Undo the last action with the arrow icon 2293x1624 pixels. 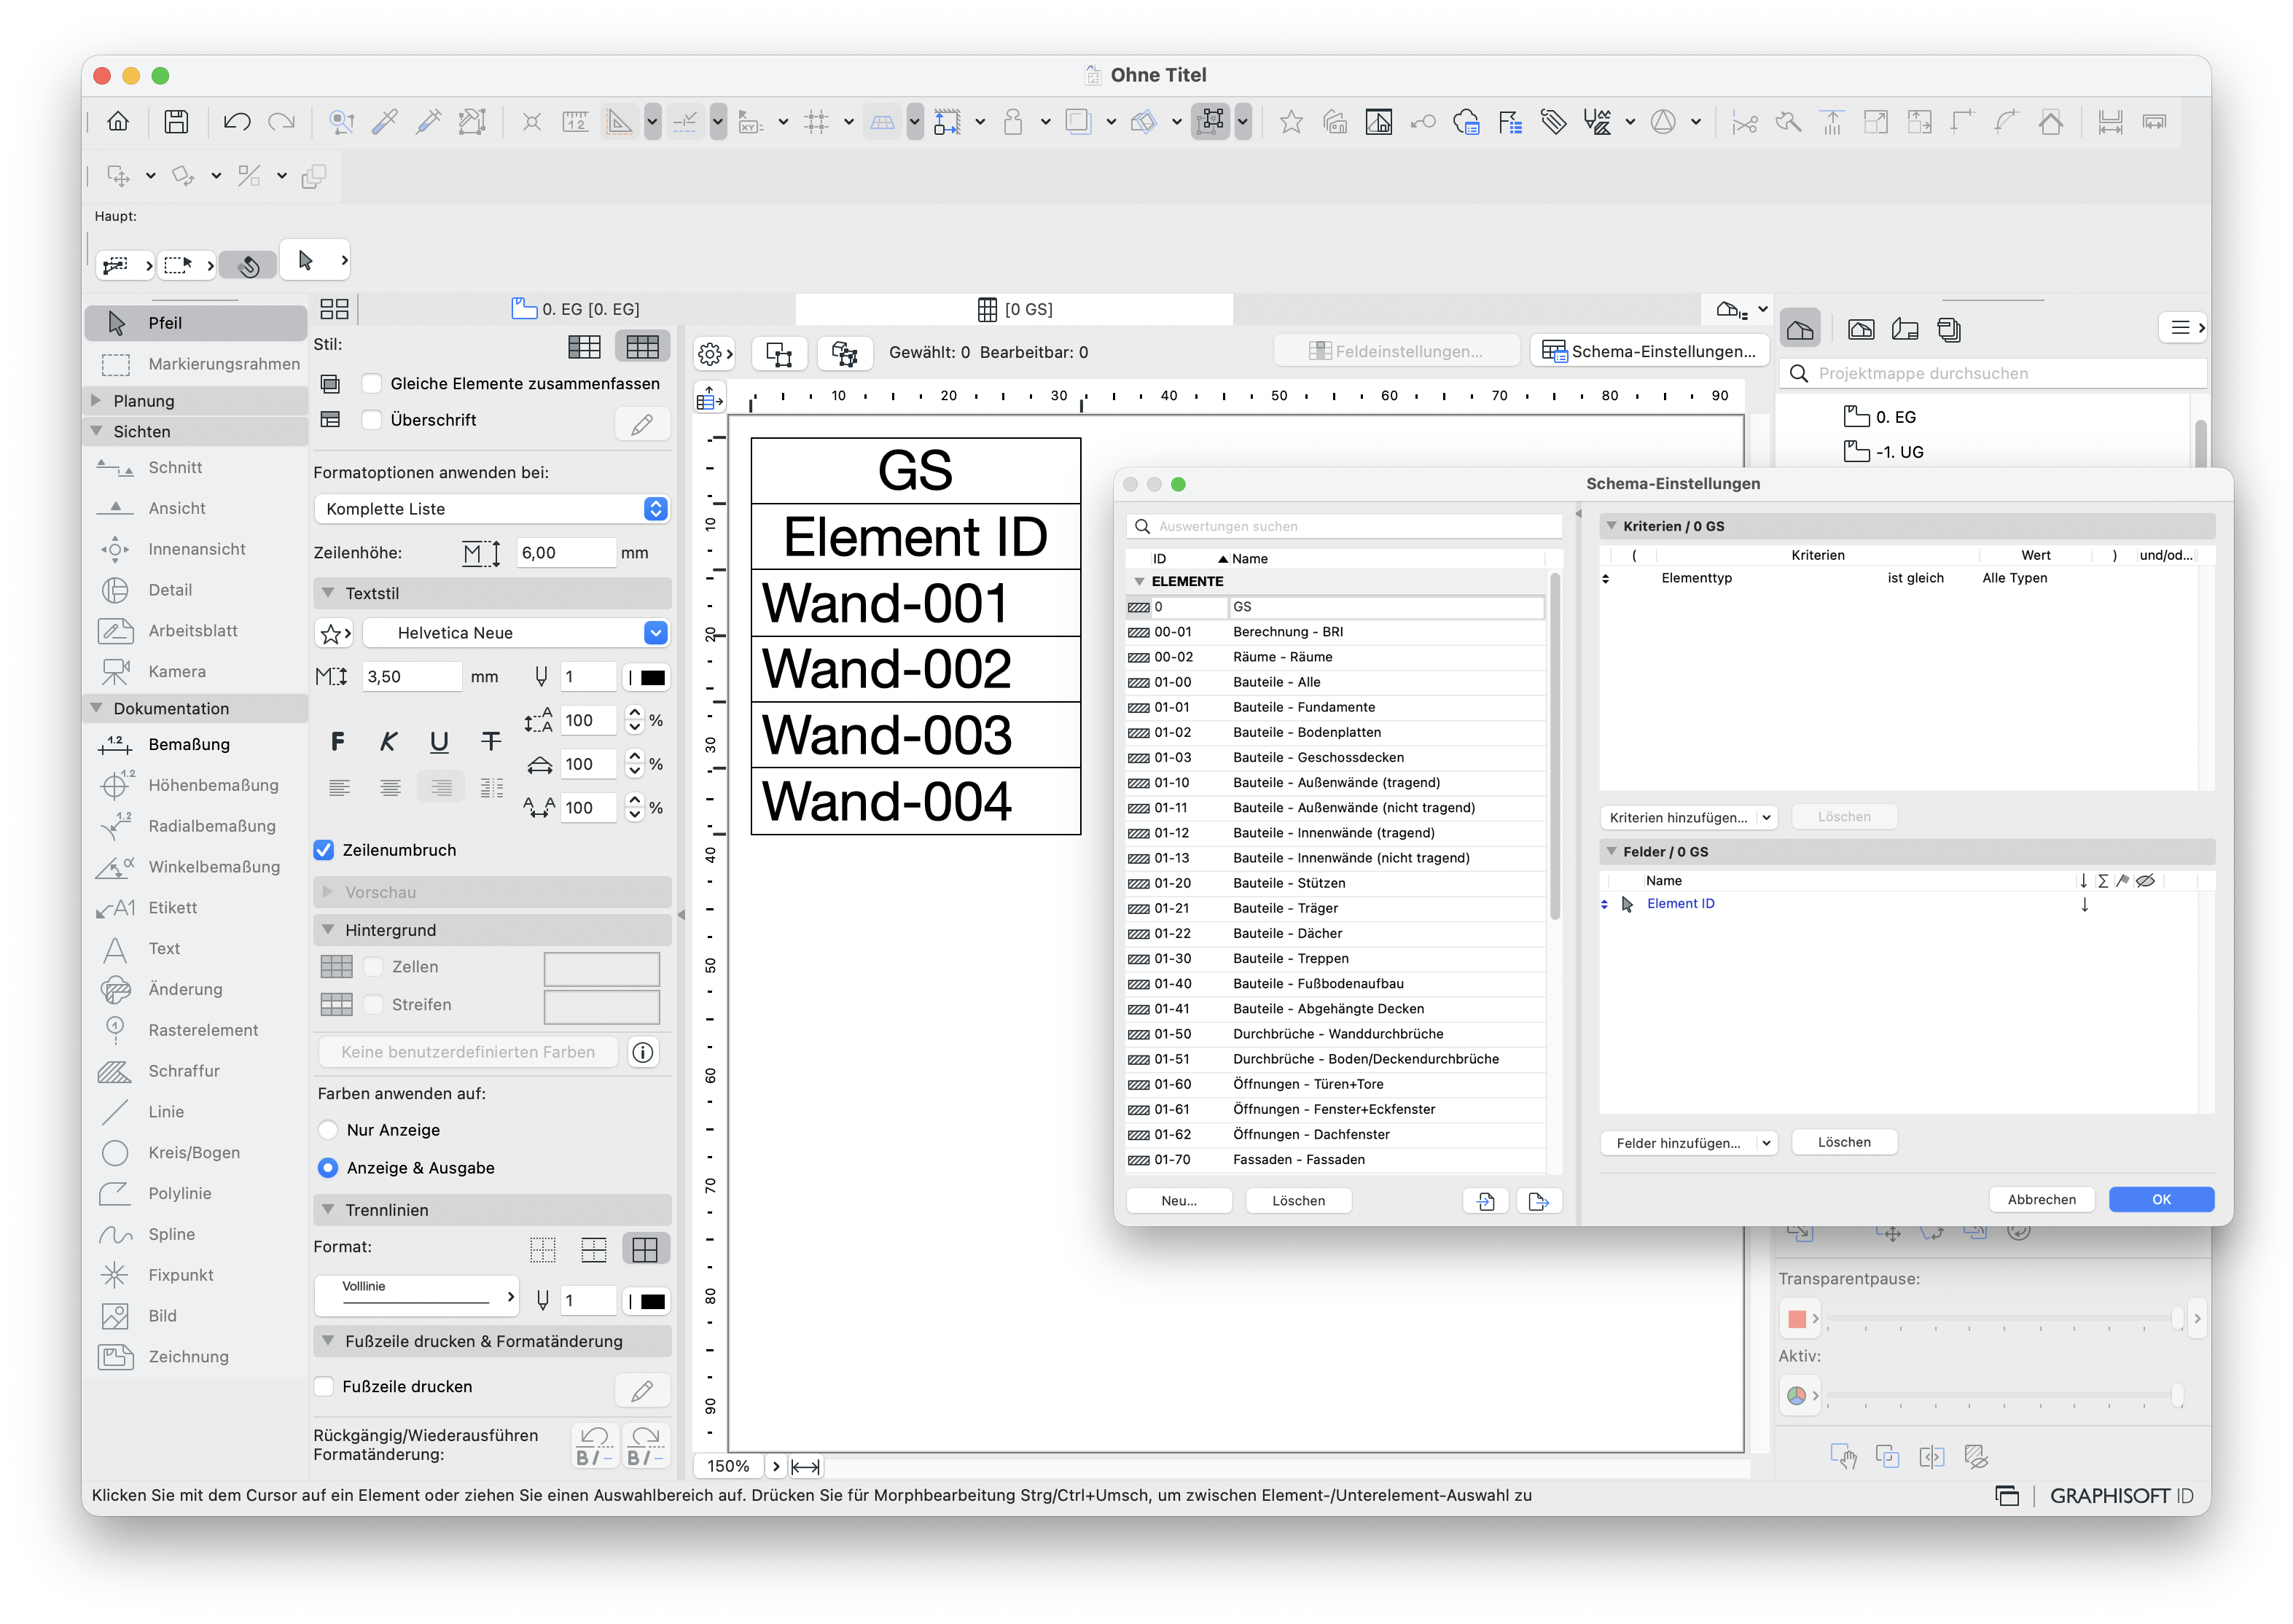tap(237, 122)
